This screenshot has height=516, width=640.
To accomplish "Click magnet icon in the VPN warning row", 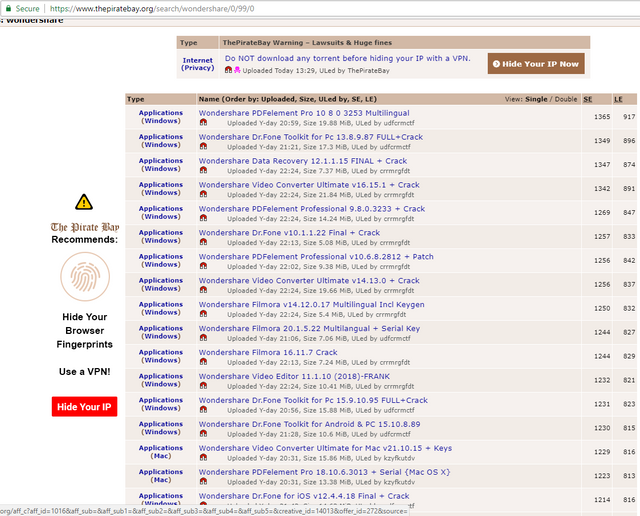I will click(x=229, y=70).
